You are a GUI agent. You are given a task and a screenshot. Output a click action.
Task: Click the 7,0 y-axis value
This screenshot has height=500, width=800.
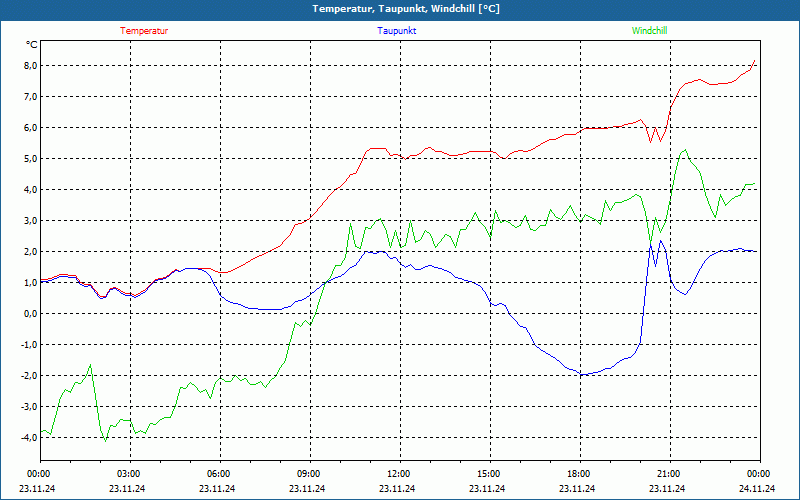coord(31,96)
